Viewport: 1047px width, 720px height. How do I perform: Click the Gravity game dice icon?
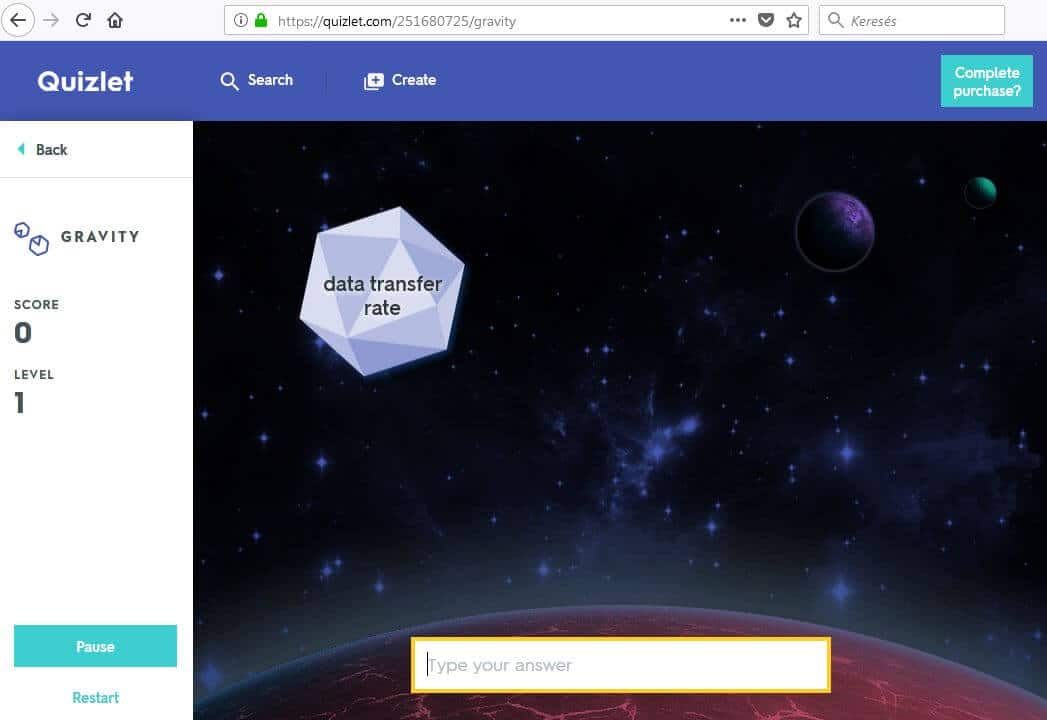click(x=31, y=238)
